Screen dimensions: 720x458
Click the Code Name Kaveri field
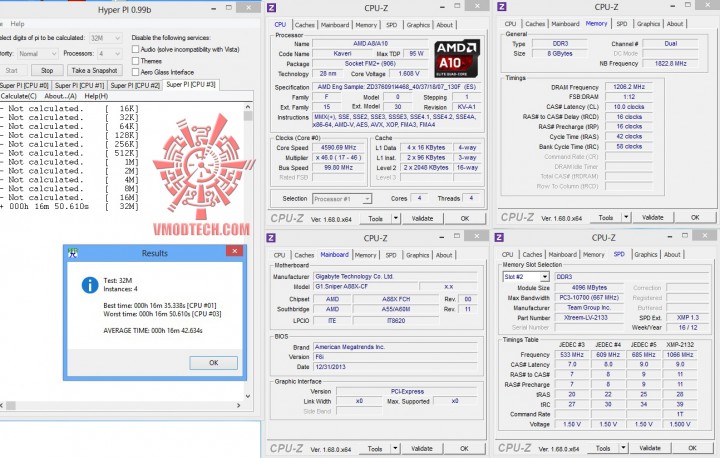[x=342, y=54]
